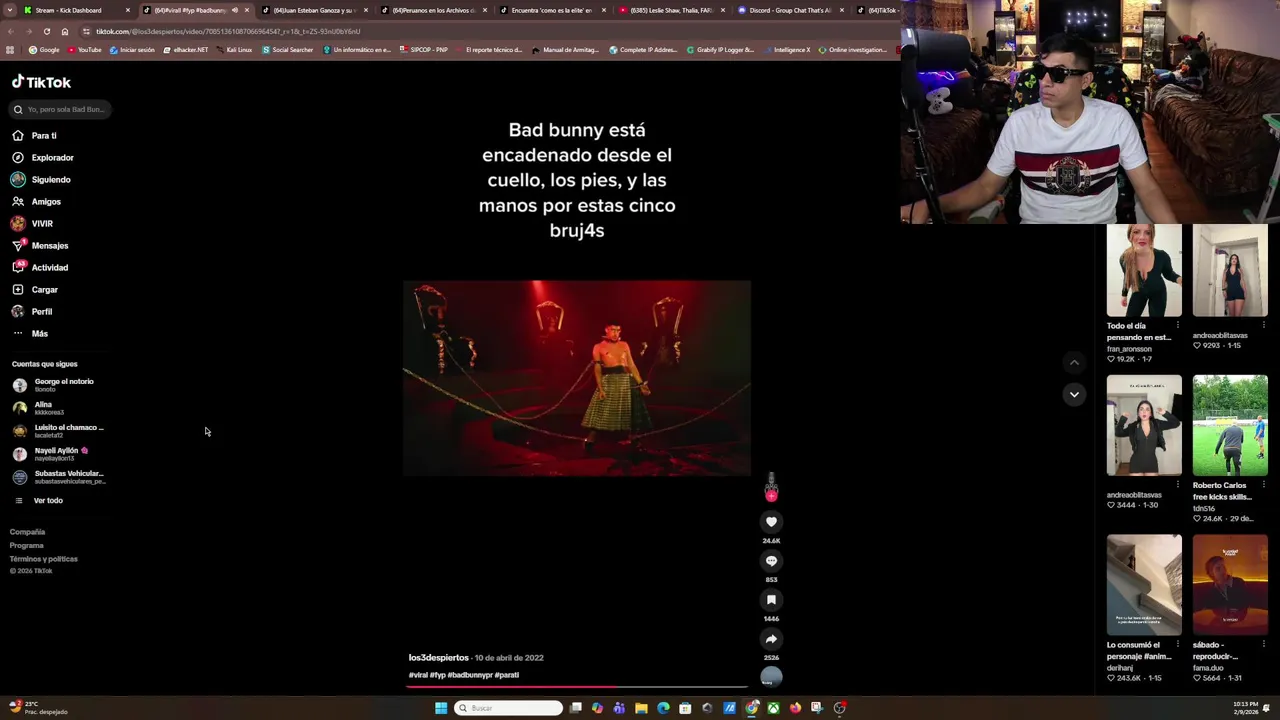Open Roberto Carlos free kicks video thumbnail
This screenshot has width=1280, height=720.
[x=1230, y=425]
